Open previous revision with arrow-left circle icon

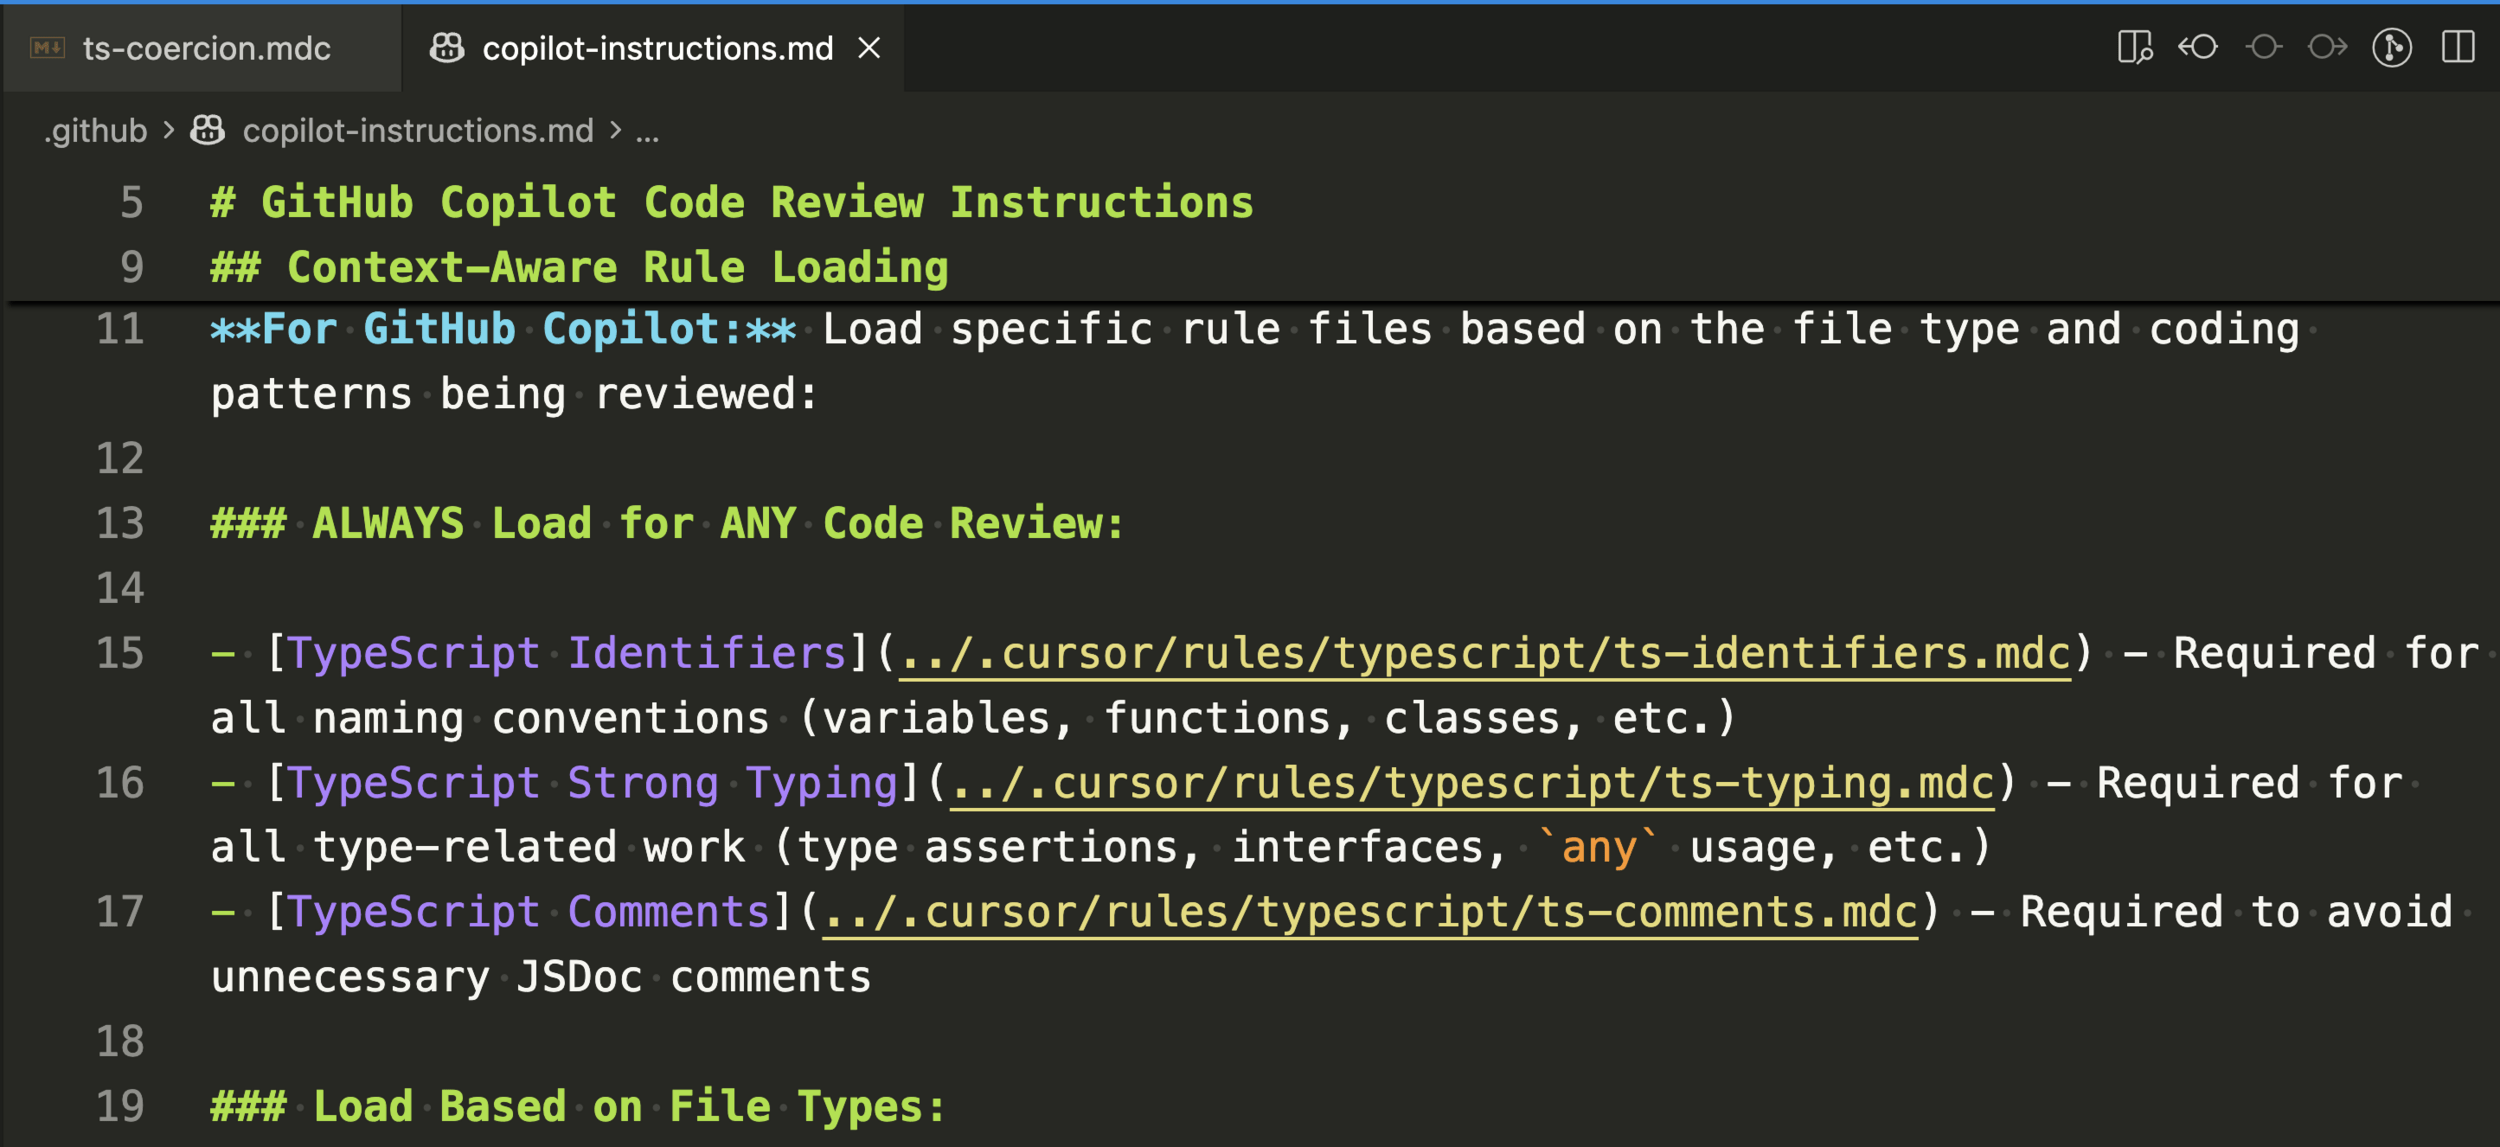pyautogui.click(x=2198, y=47)
